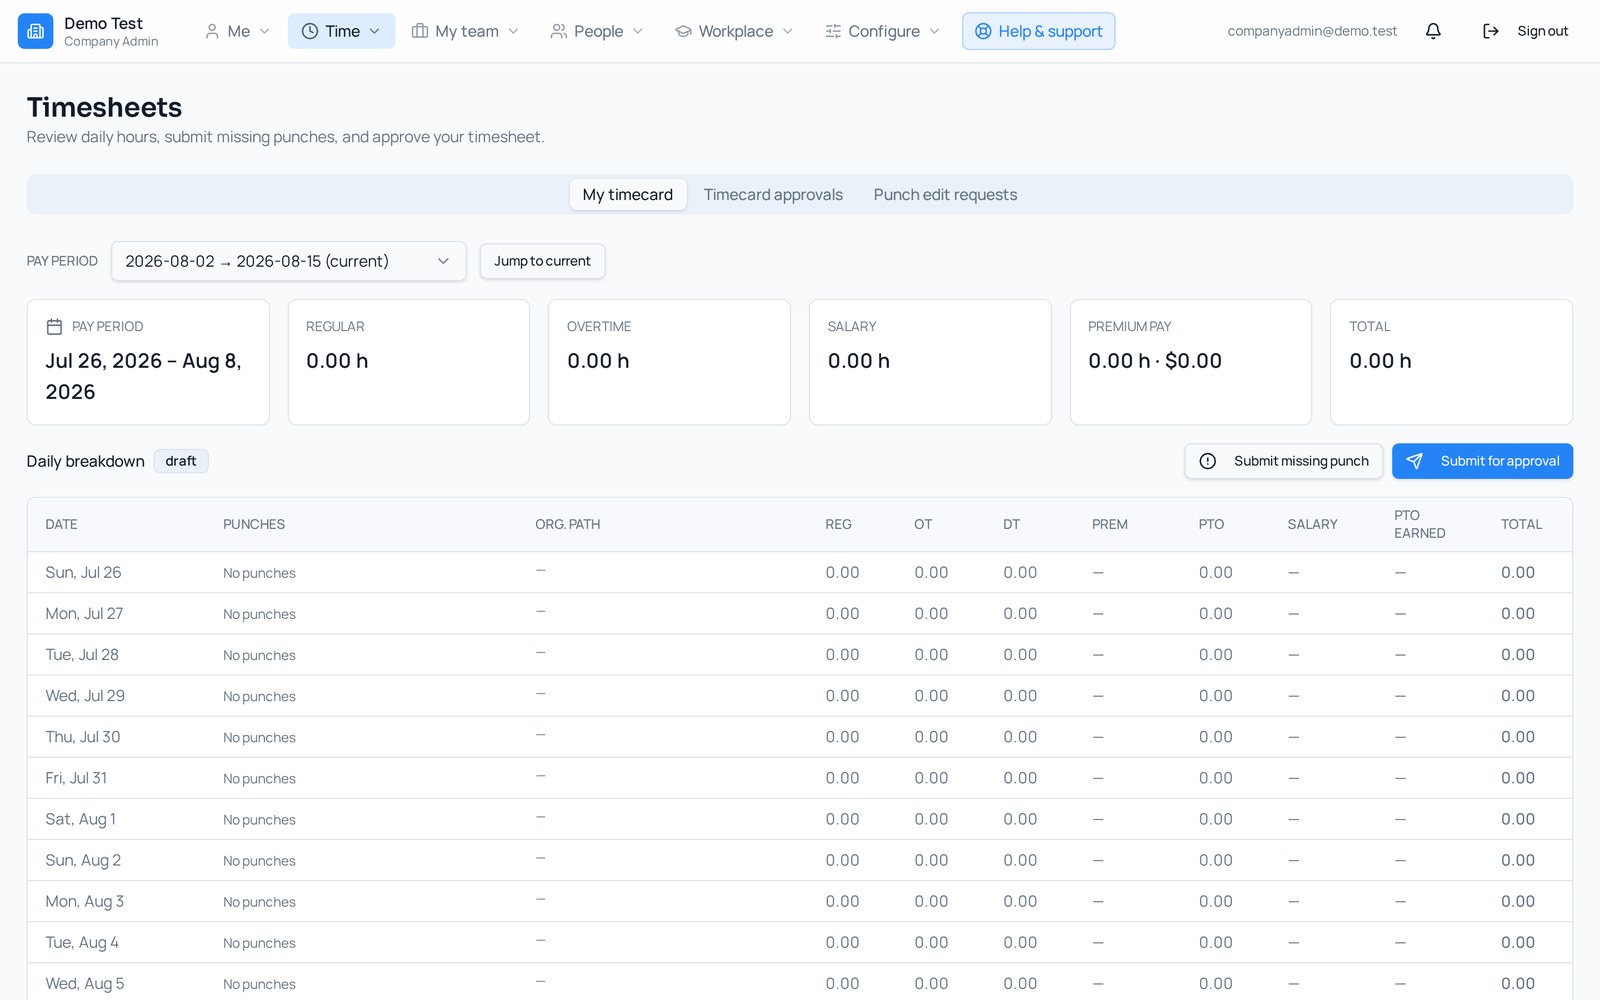The image size is (1600, 1000).
Task: Expand the My team menu chevron
Action: click(514, 31)
